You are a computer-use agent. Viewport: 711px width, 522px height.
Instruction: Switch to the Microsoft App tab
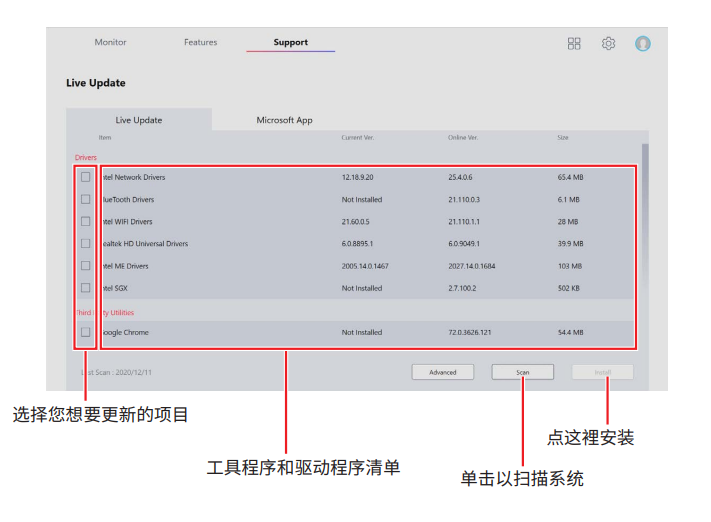coord(284,120)
